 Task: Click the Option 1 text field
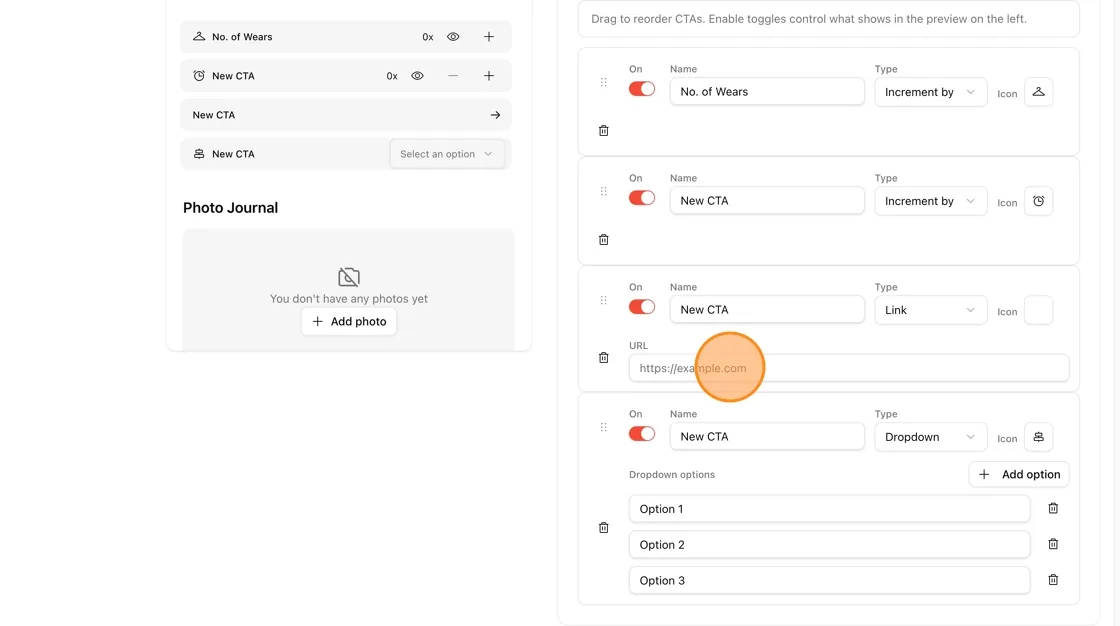tap(829, 509)
